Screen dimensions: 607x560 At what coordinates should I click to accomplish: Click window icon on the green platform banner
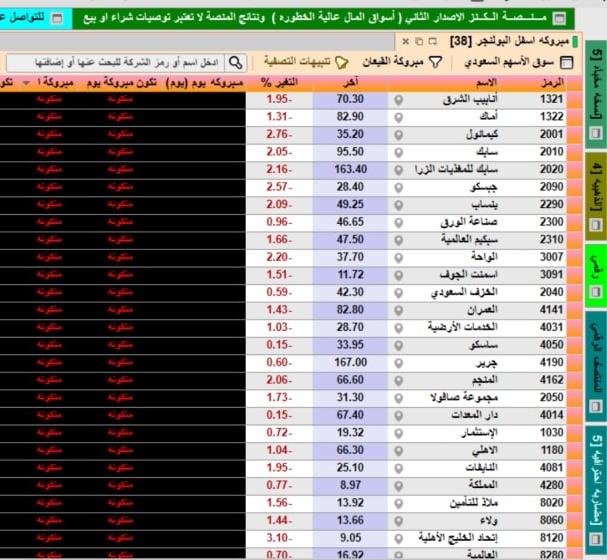pyautogui.click(x=559, y=18)
